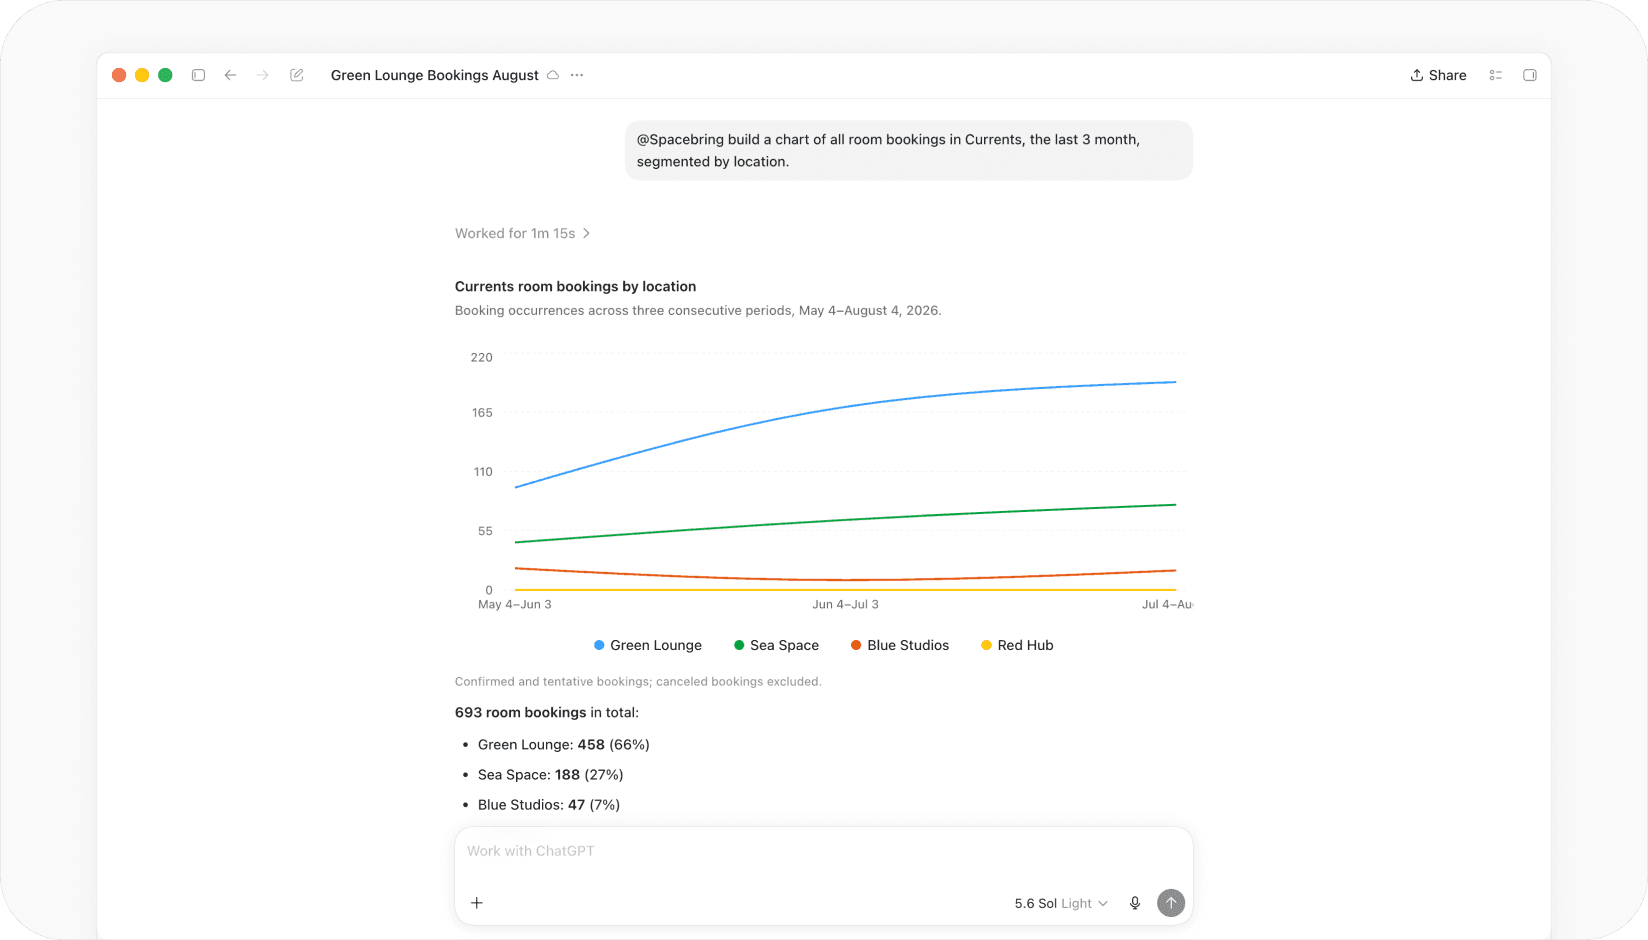Open the task list icon near Share
The height and width of the screenshot is (940, 1648).
click(1496, 75)
